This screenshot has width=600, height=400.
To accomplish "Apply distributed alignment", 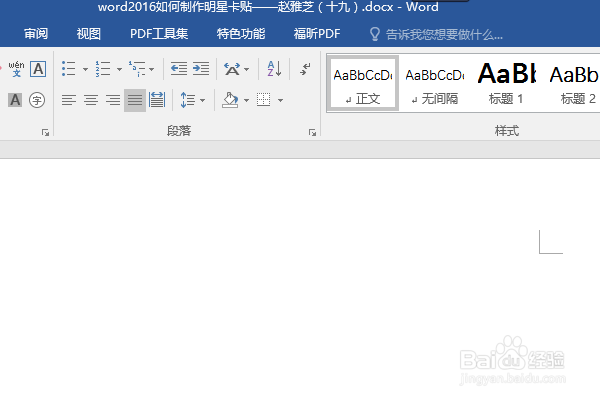I will 157,100.
